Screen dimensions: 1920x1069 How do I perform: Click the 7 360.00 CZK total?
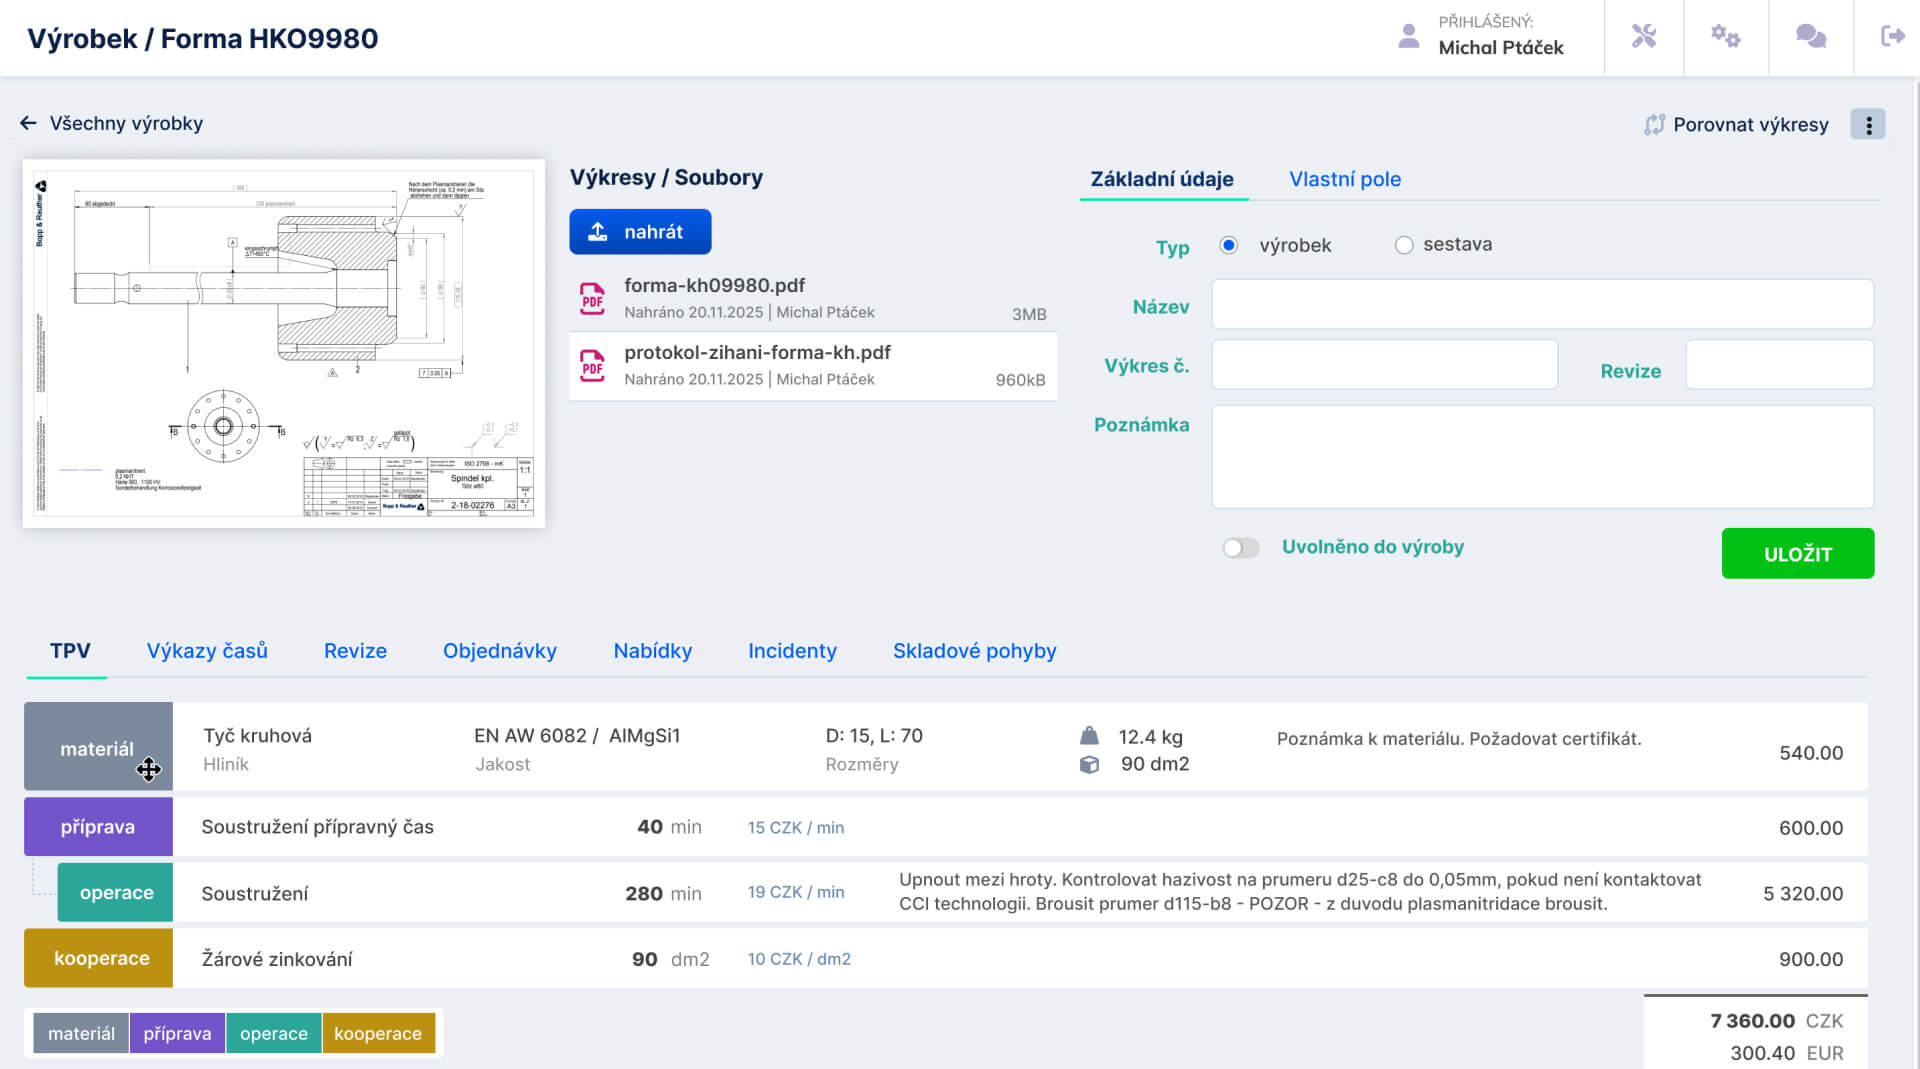(x=1776, y=1021)
